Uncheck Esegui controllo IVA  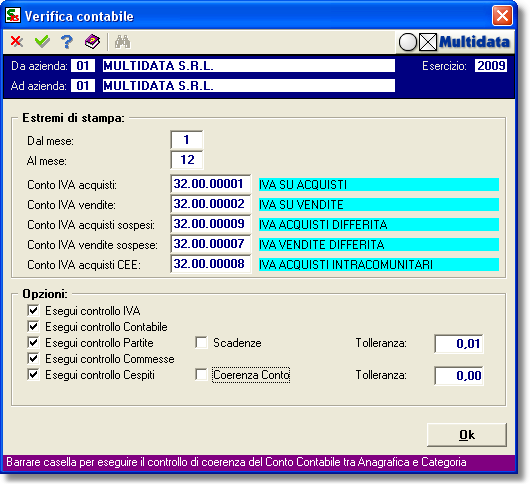pos(33,310)
